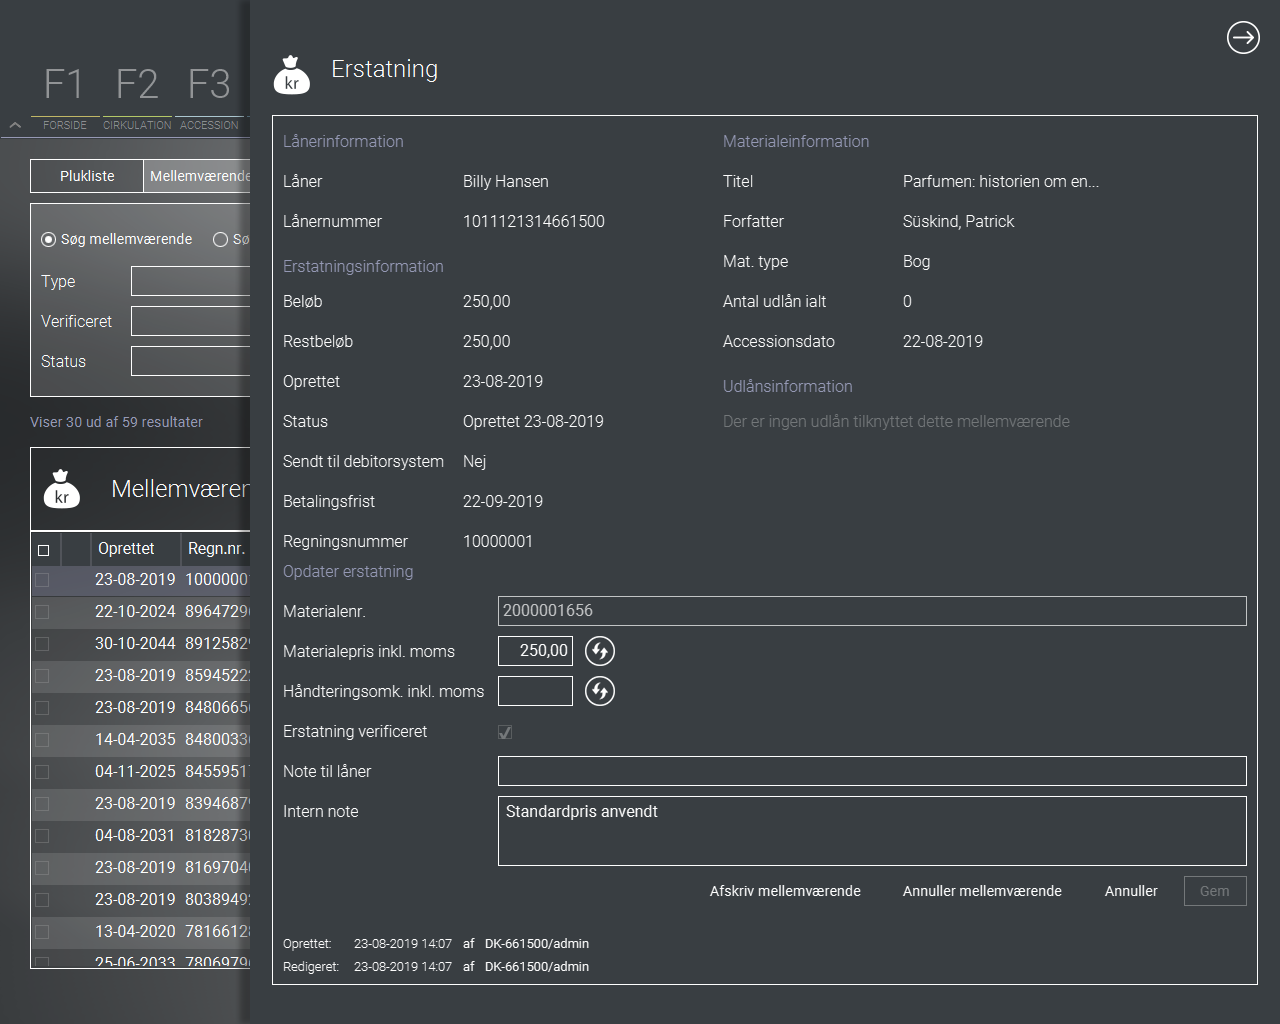The width and height of the screenshot is (1280, 1024).
Task: Open the Type dropdown field
Action: click(x=190, y=281)
